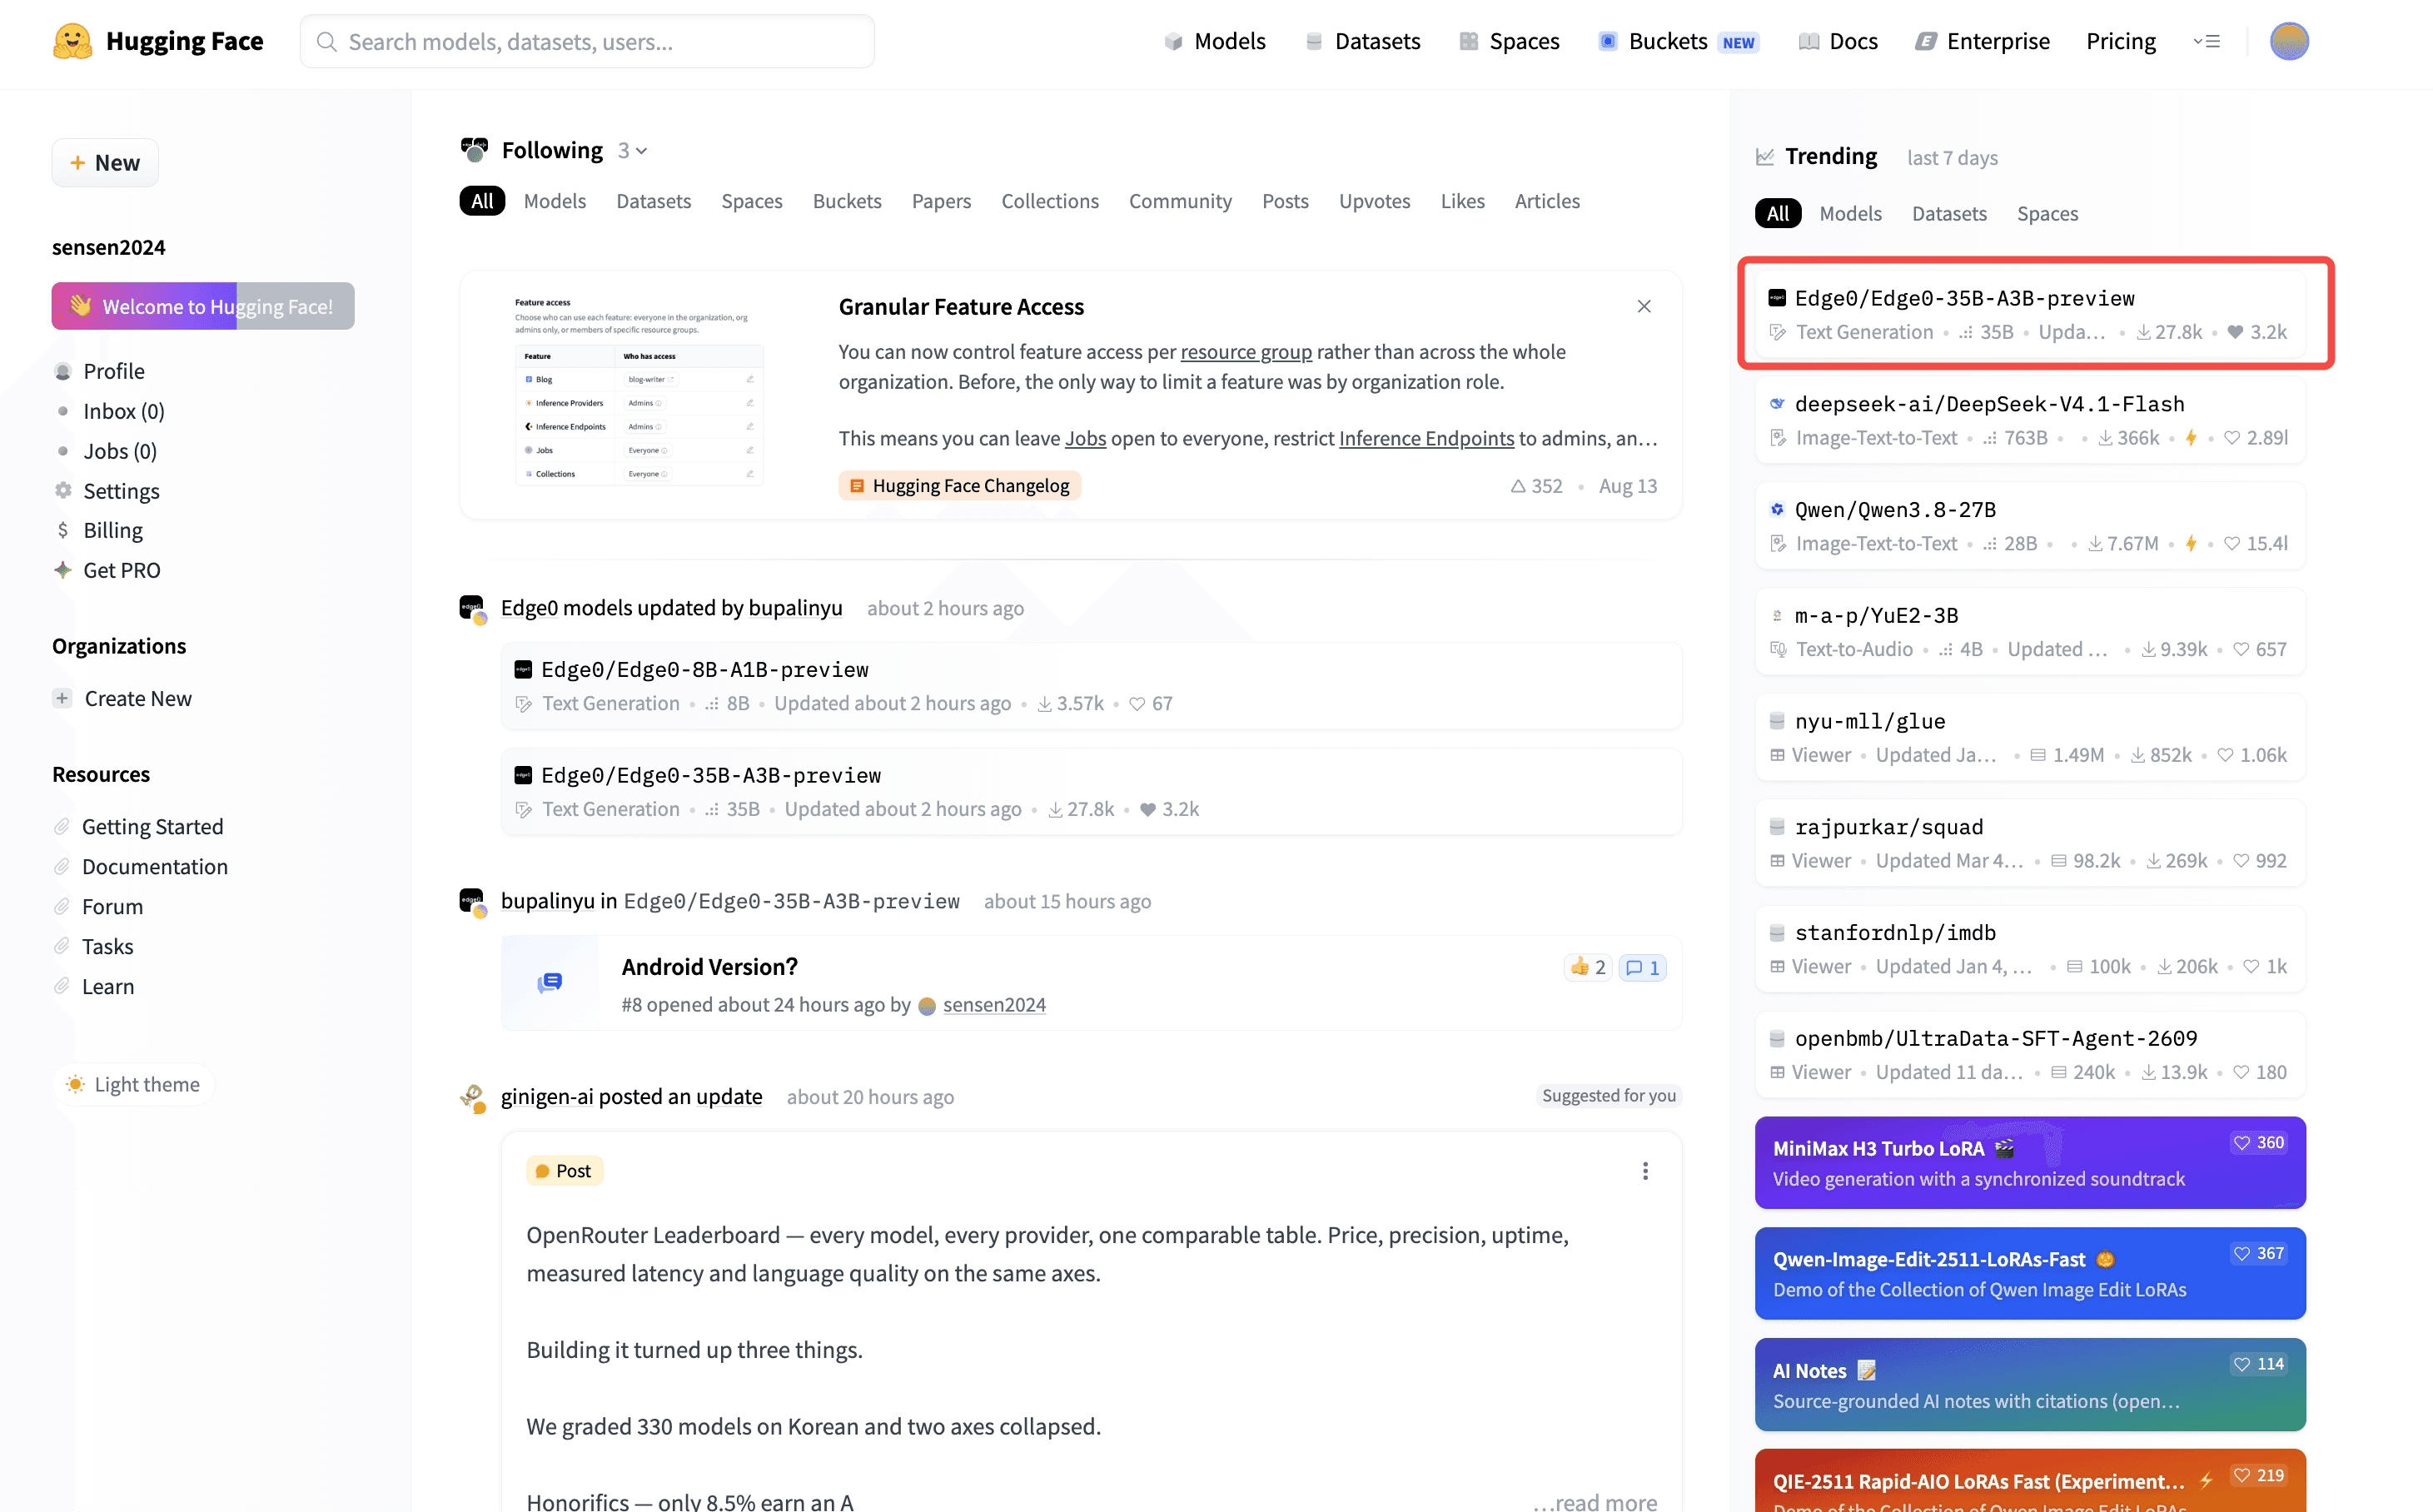Select the Models filter in Trending
The width and height of the screenshot is (2433, 1512).
pos(1850,213)
